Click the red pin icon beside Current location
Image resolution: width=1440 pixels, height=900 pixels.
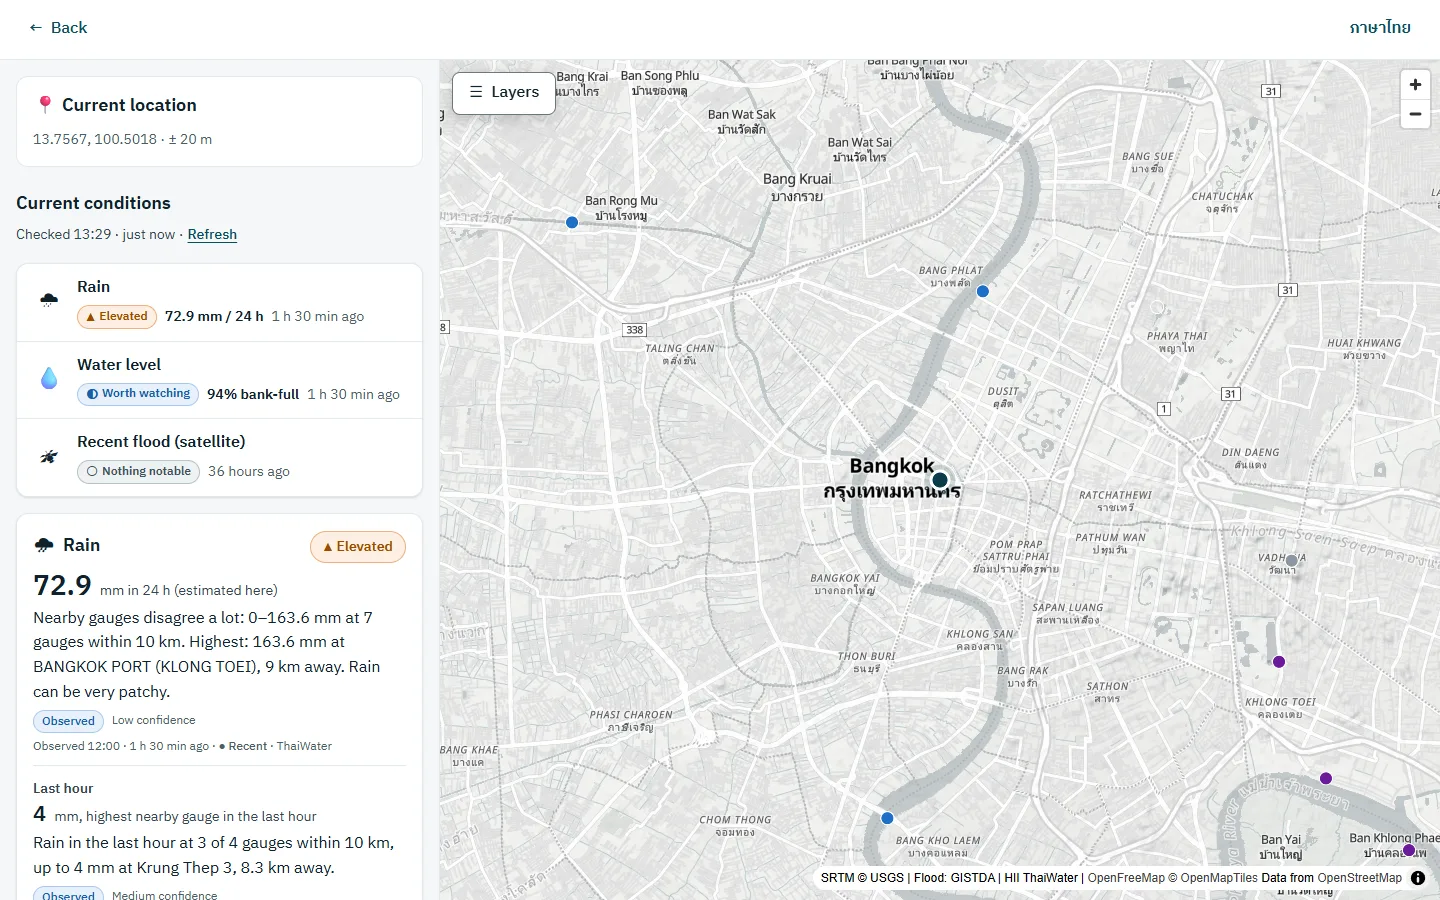[x=44, y=105]
